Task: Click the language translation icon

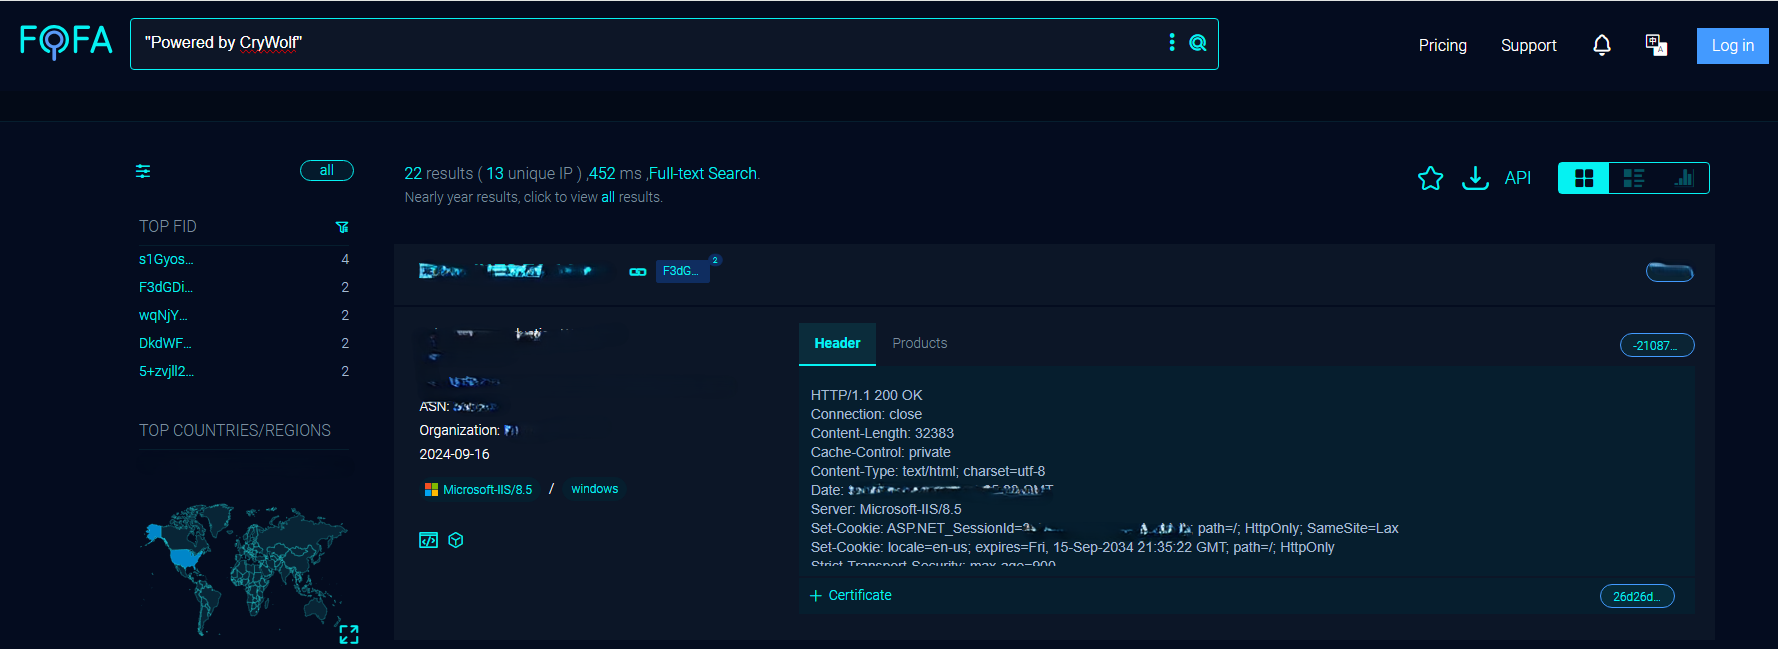Action: pyautogui.click(x=1656, y=45)
